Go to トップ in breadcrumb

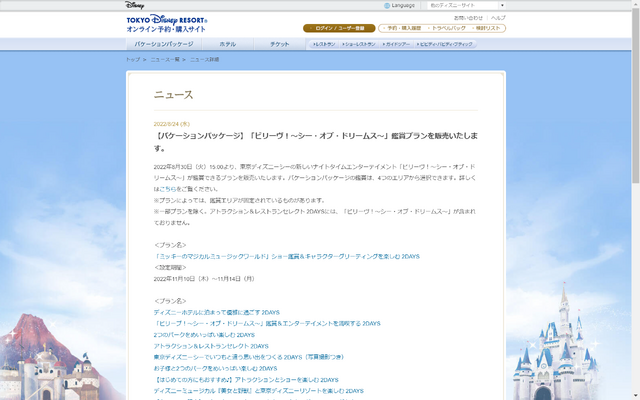[x=133, y=60]
